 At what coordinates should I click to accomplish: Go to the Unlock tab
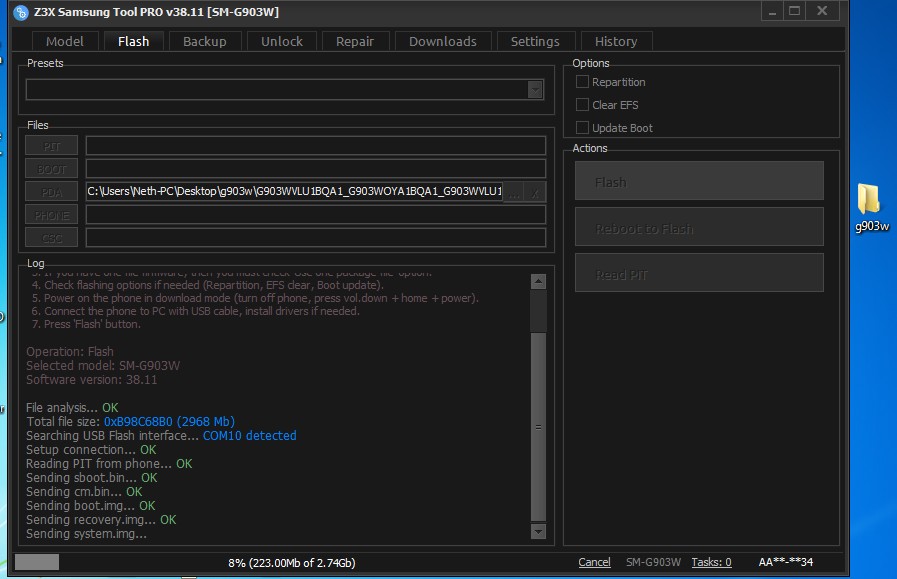[281, 41]
